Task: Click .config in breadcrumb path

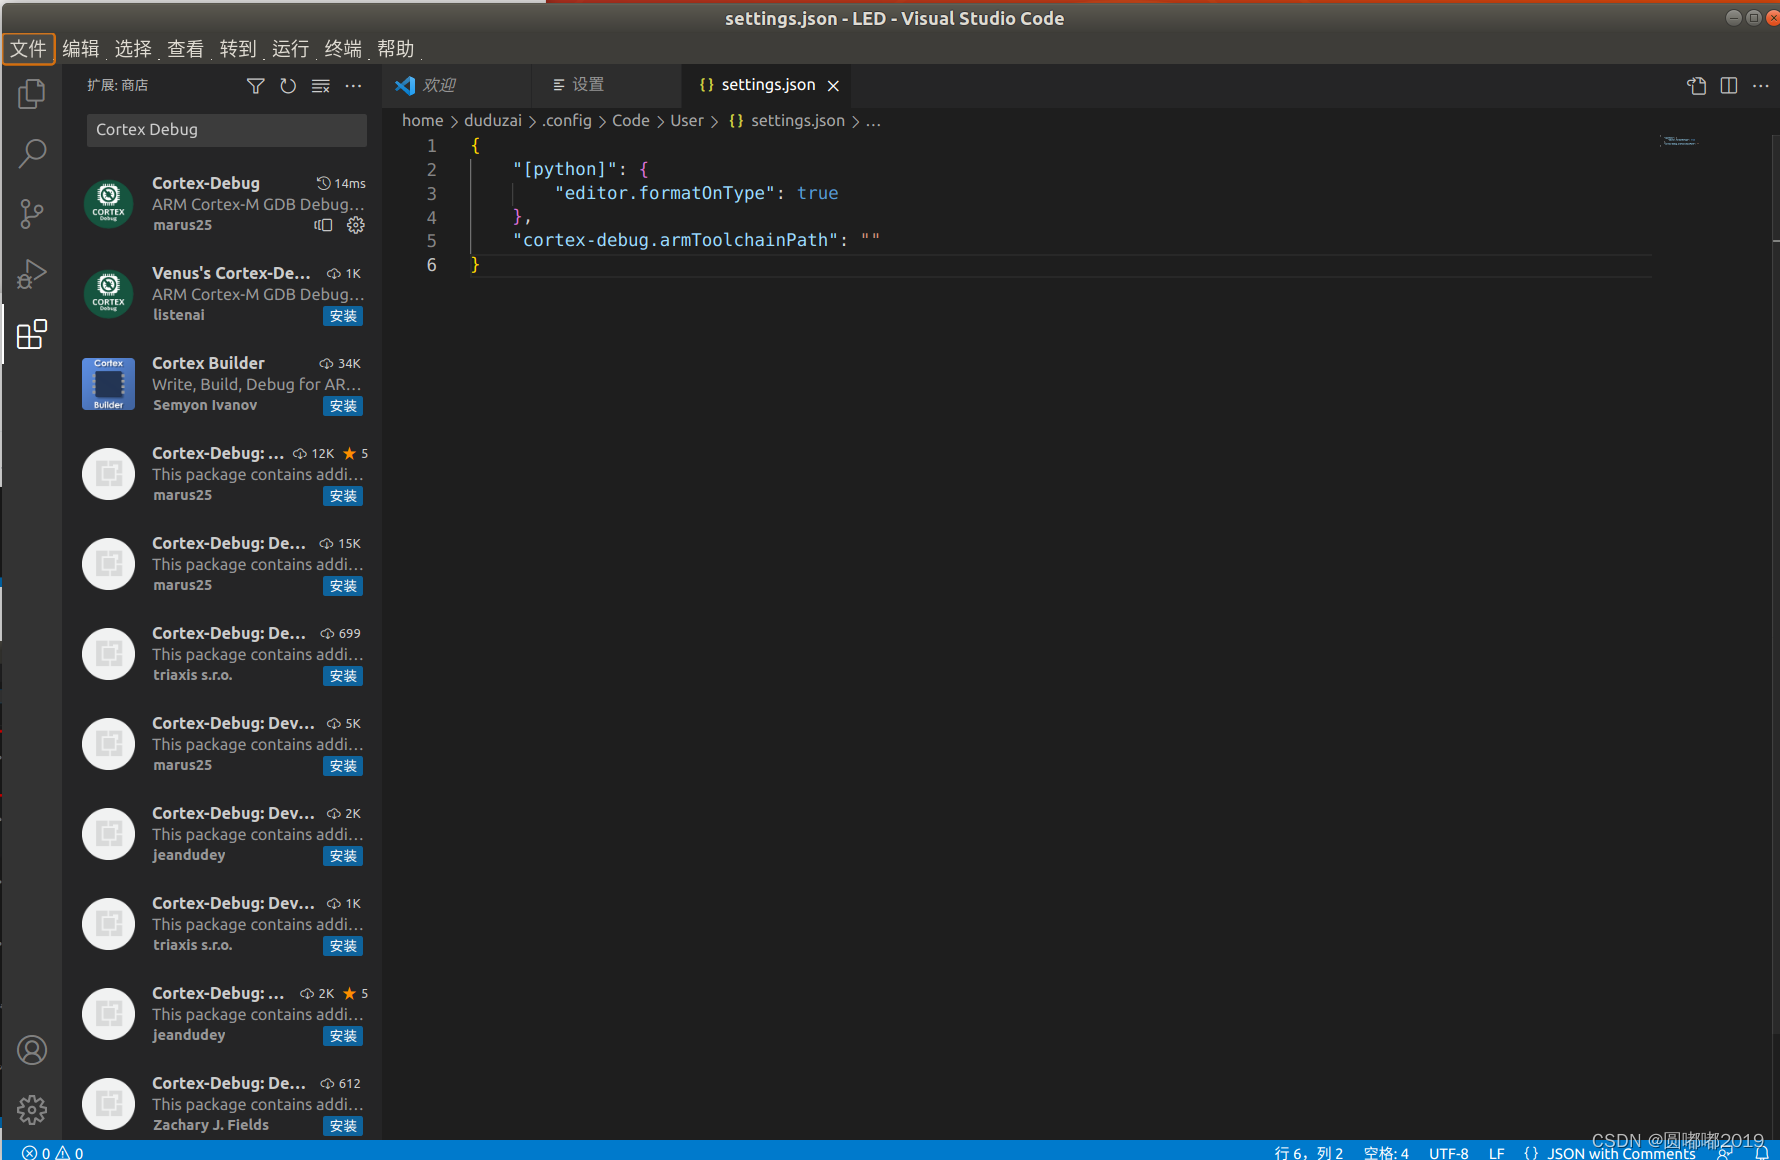Action: pyautogui.click(x=567, y=121)
